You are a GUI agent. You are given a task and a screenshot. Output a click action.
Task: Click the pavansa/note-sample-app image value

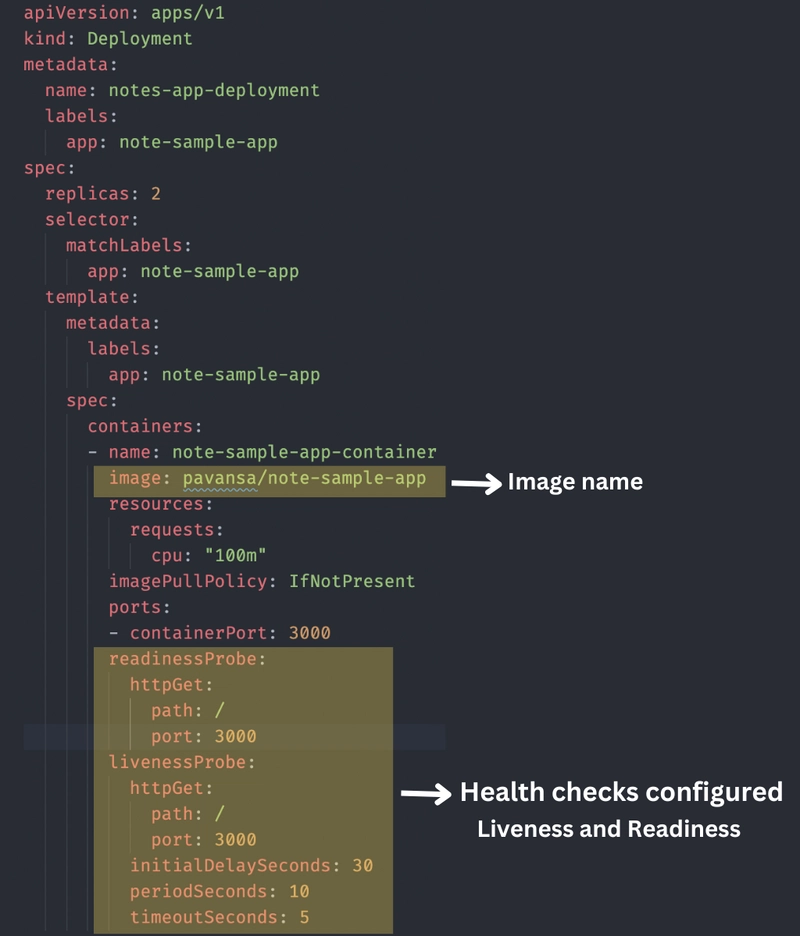coord(304,478)
